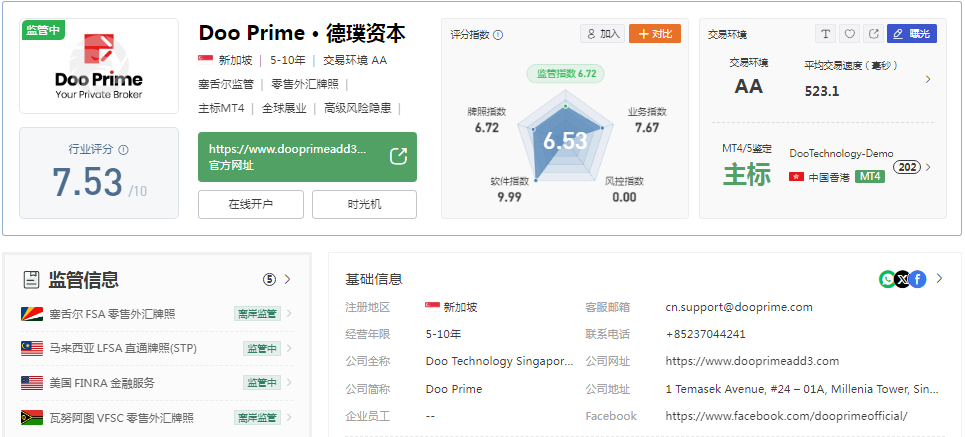
Task: Click 主标MT4 tag in header
Action: (221, 108)
